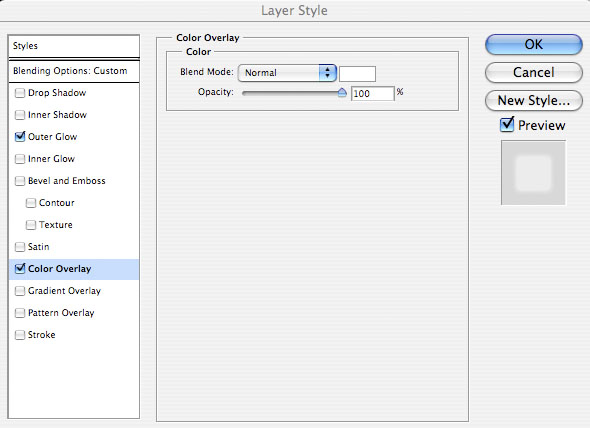Click the Blend Mode dropdown arrows
This screenshot has height=428, width=590.
point(327,73)
